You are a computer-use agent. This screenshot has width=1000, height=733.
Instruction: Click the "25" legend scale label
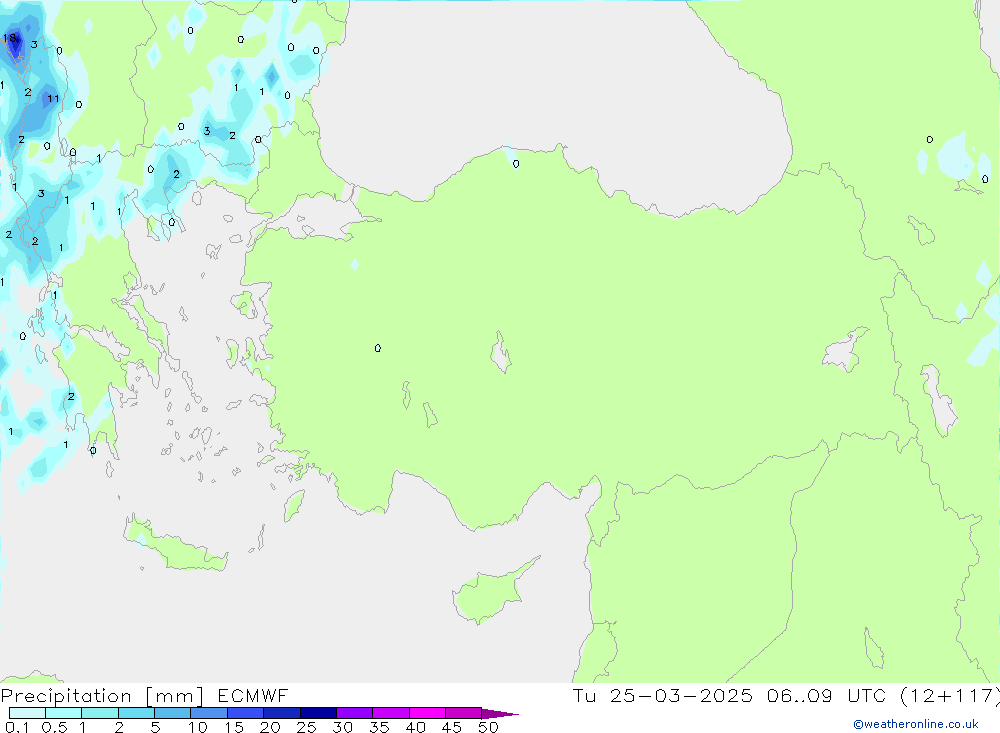pyautogui.click(x=307, y=727)
